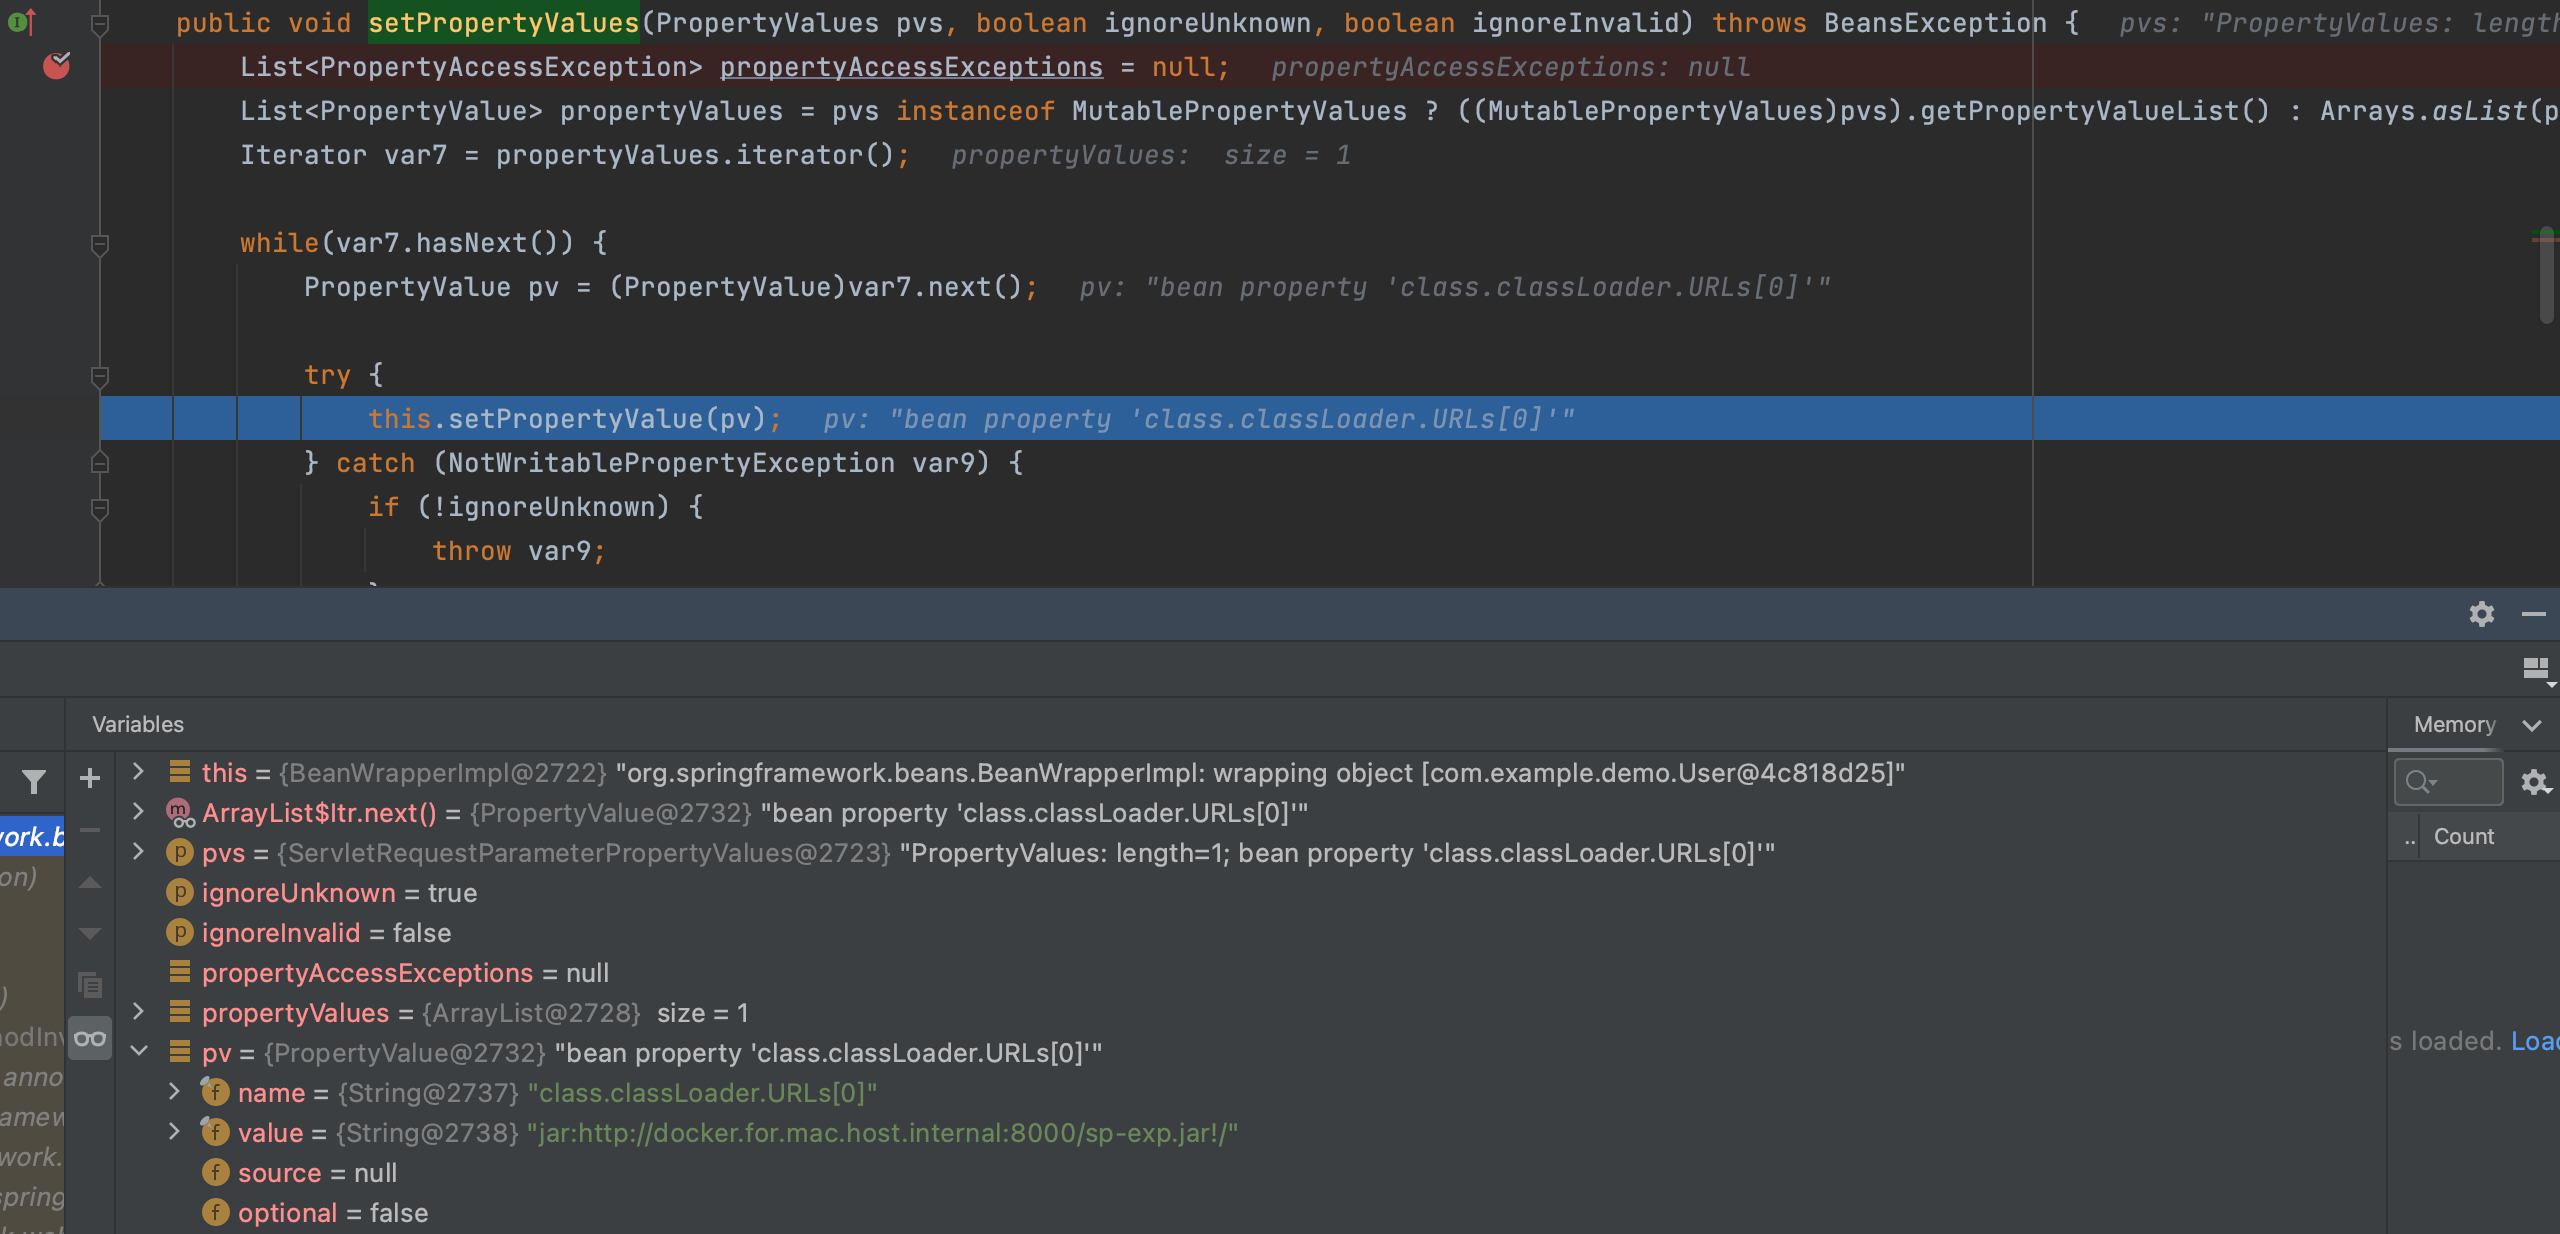Fold the catch block in gutter
This screenshot has height=1234, width=2560.
[99, 463]
